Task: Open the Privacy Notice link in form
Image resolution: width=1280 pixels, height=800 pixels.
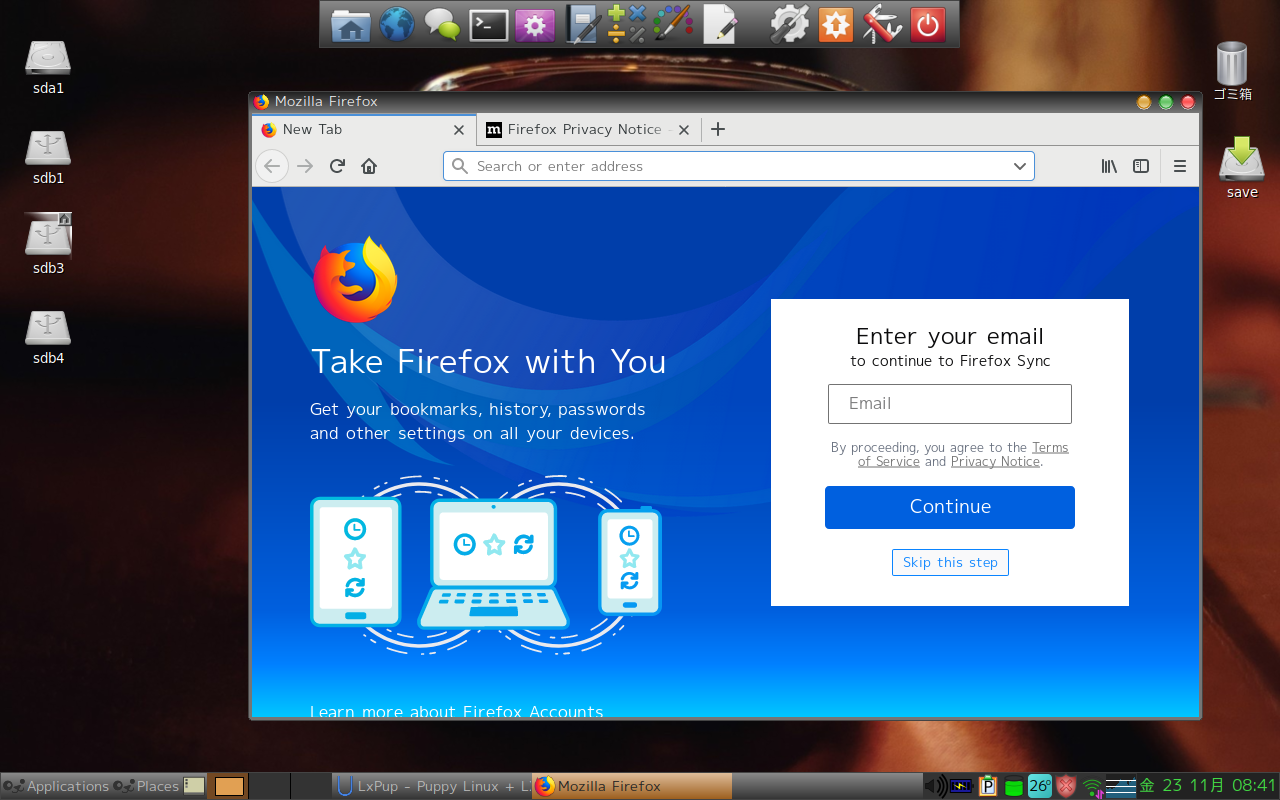Action: coord(995,461)
